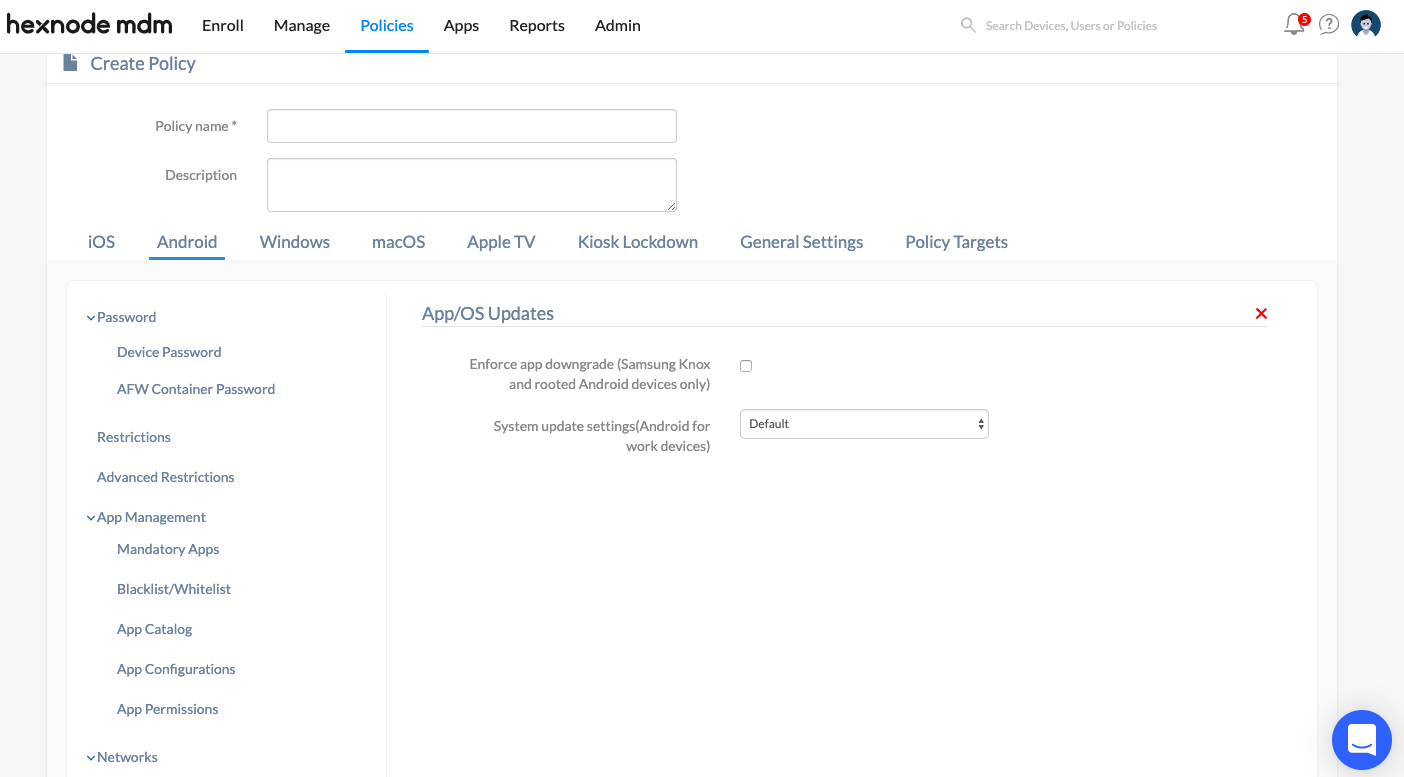
Task: Select Device Password in sidebar
Action: point(169,352)
